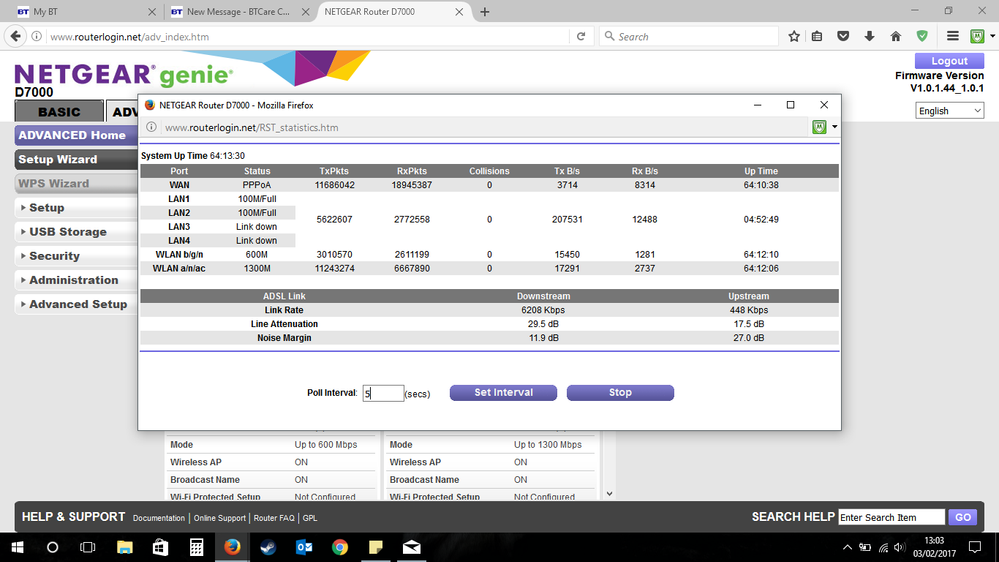Screen dimensions: 999x562
Task: Bookmark this page with the star icon
Action: point(794,36)
